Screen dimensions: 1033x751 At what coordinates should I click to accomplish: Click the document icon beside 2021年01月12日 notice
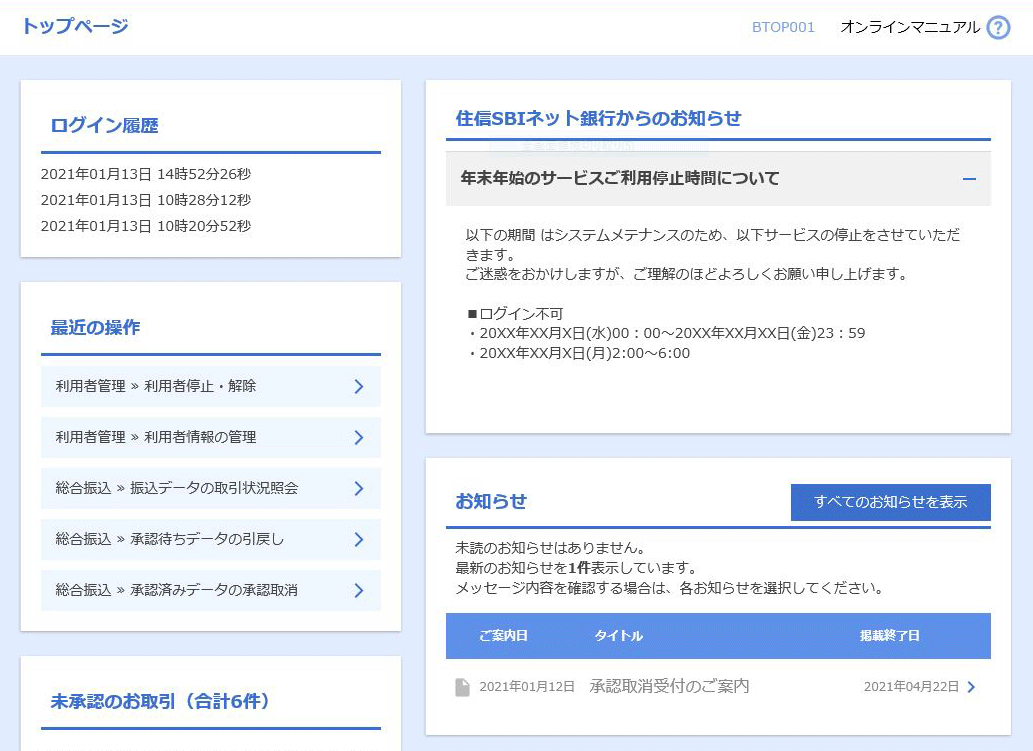point(462,687)
